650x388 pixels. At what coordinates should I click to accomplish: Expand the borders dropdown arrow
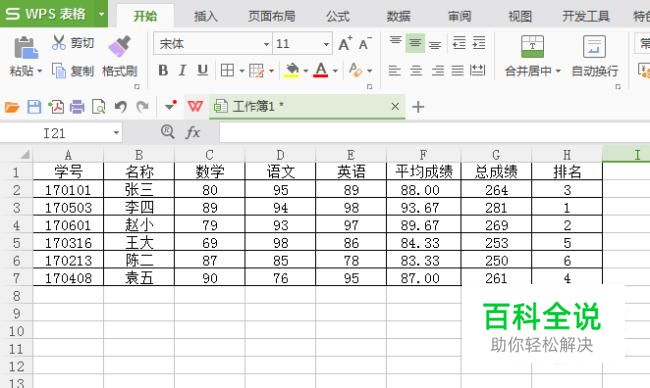pos(242,71)
